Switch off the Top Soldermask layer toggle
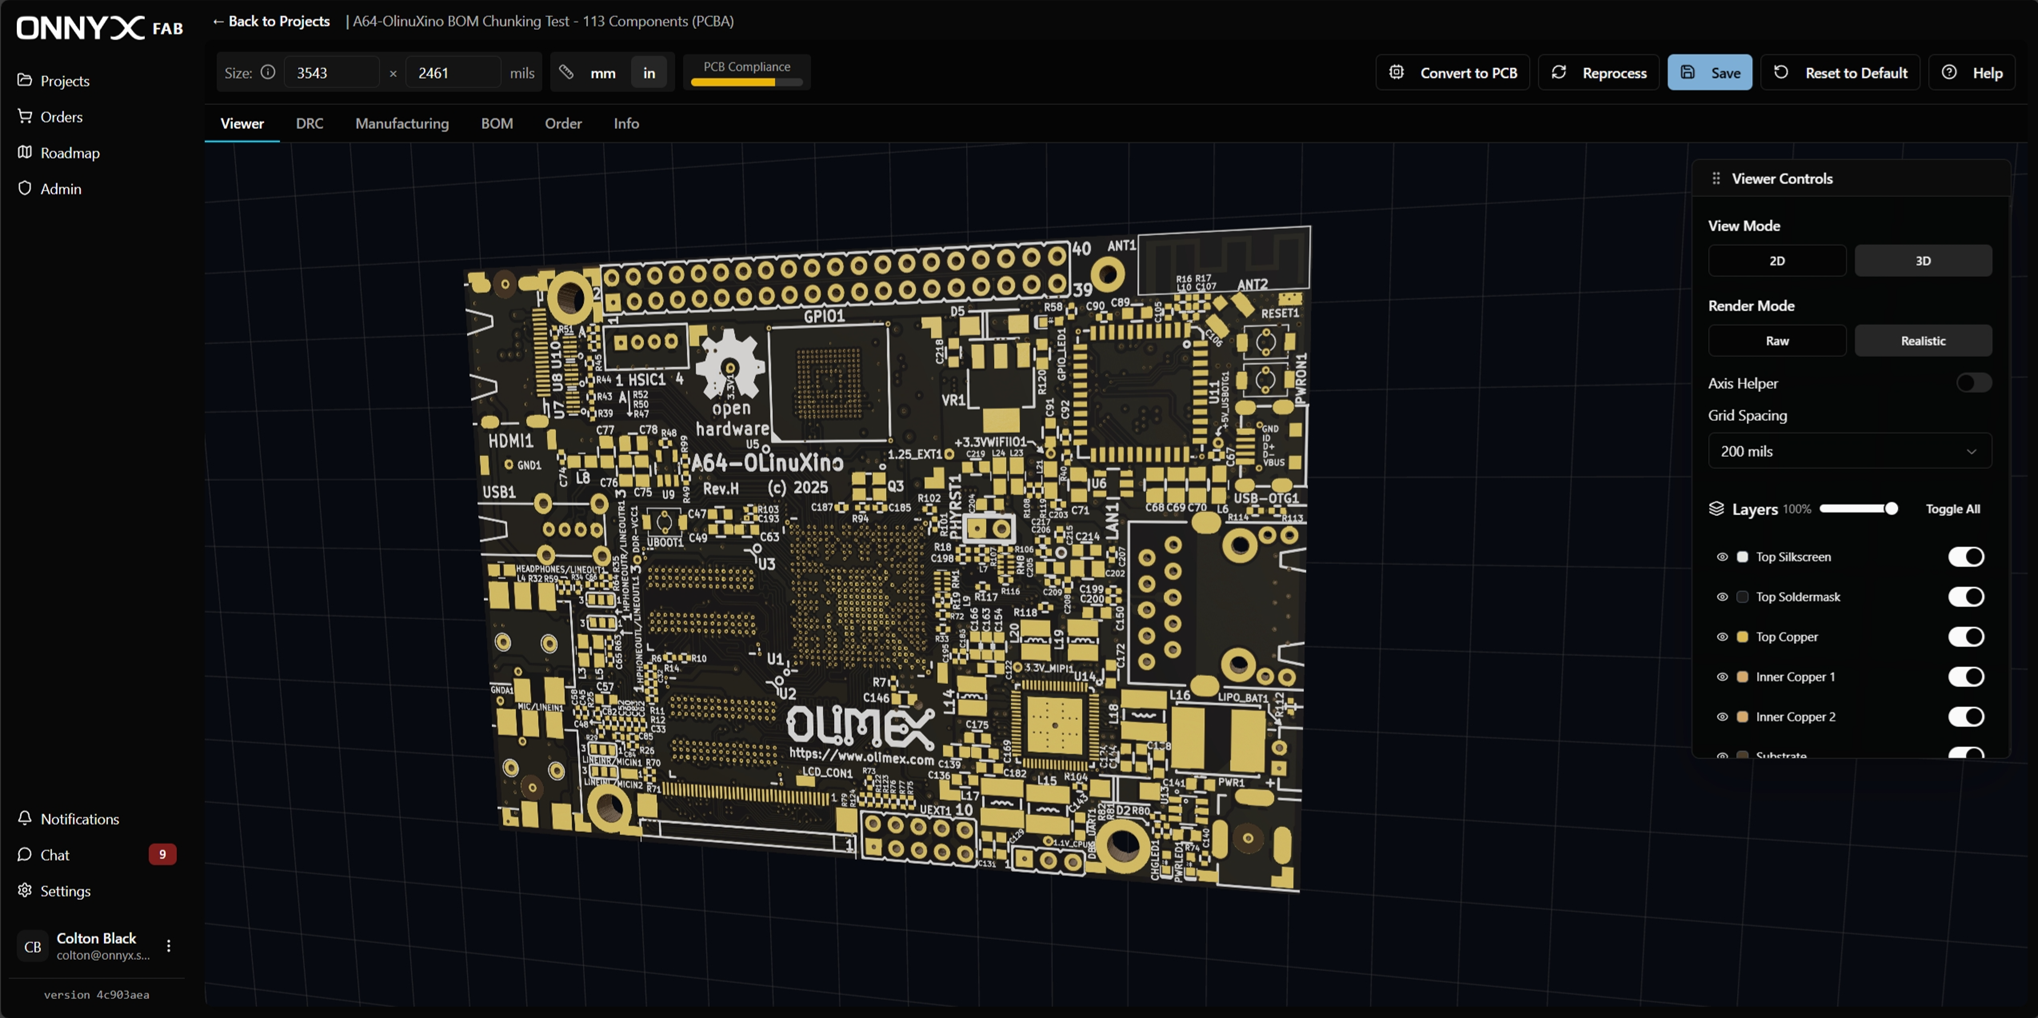The width and height of the screenshot is (2038, 1018). point(1966,596)
